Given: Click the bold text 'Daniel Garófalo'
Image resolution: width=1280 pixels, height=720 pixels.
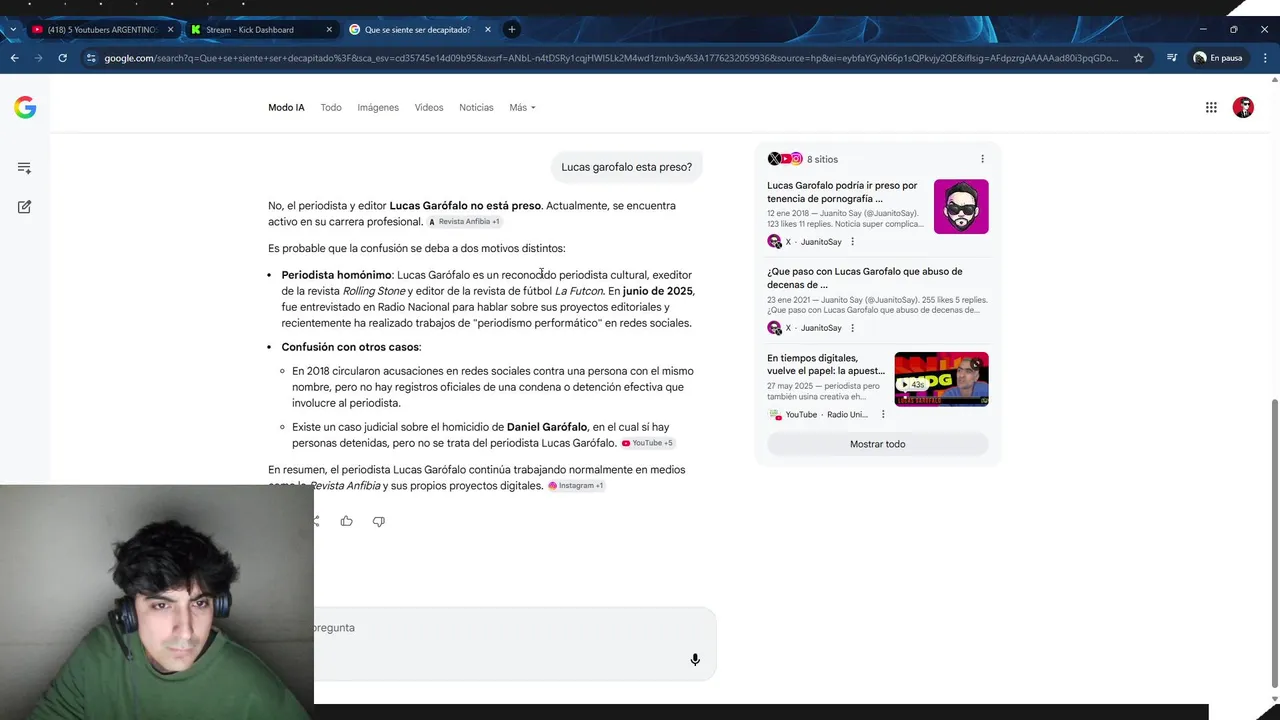Looking at the screenshot, I should (x=547, y=427).
